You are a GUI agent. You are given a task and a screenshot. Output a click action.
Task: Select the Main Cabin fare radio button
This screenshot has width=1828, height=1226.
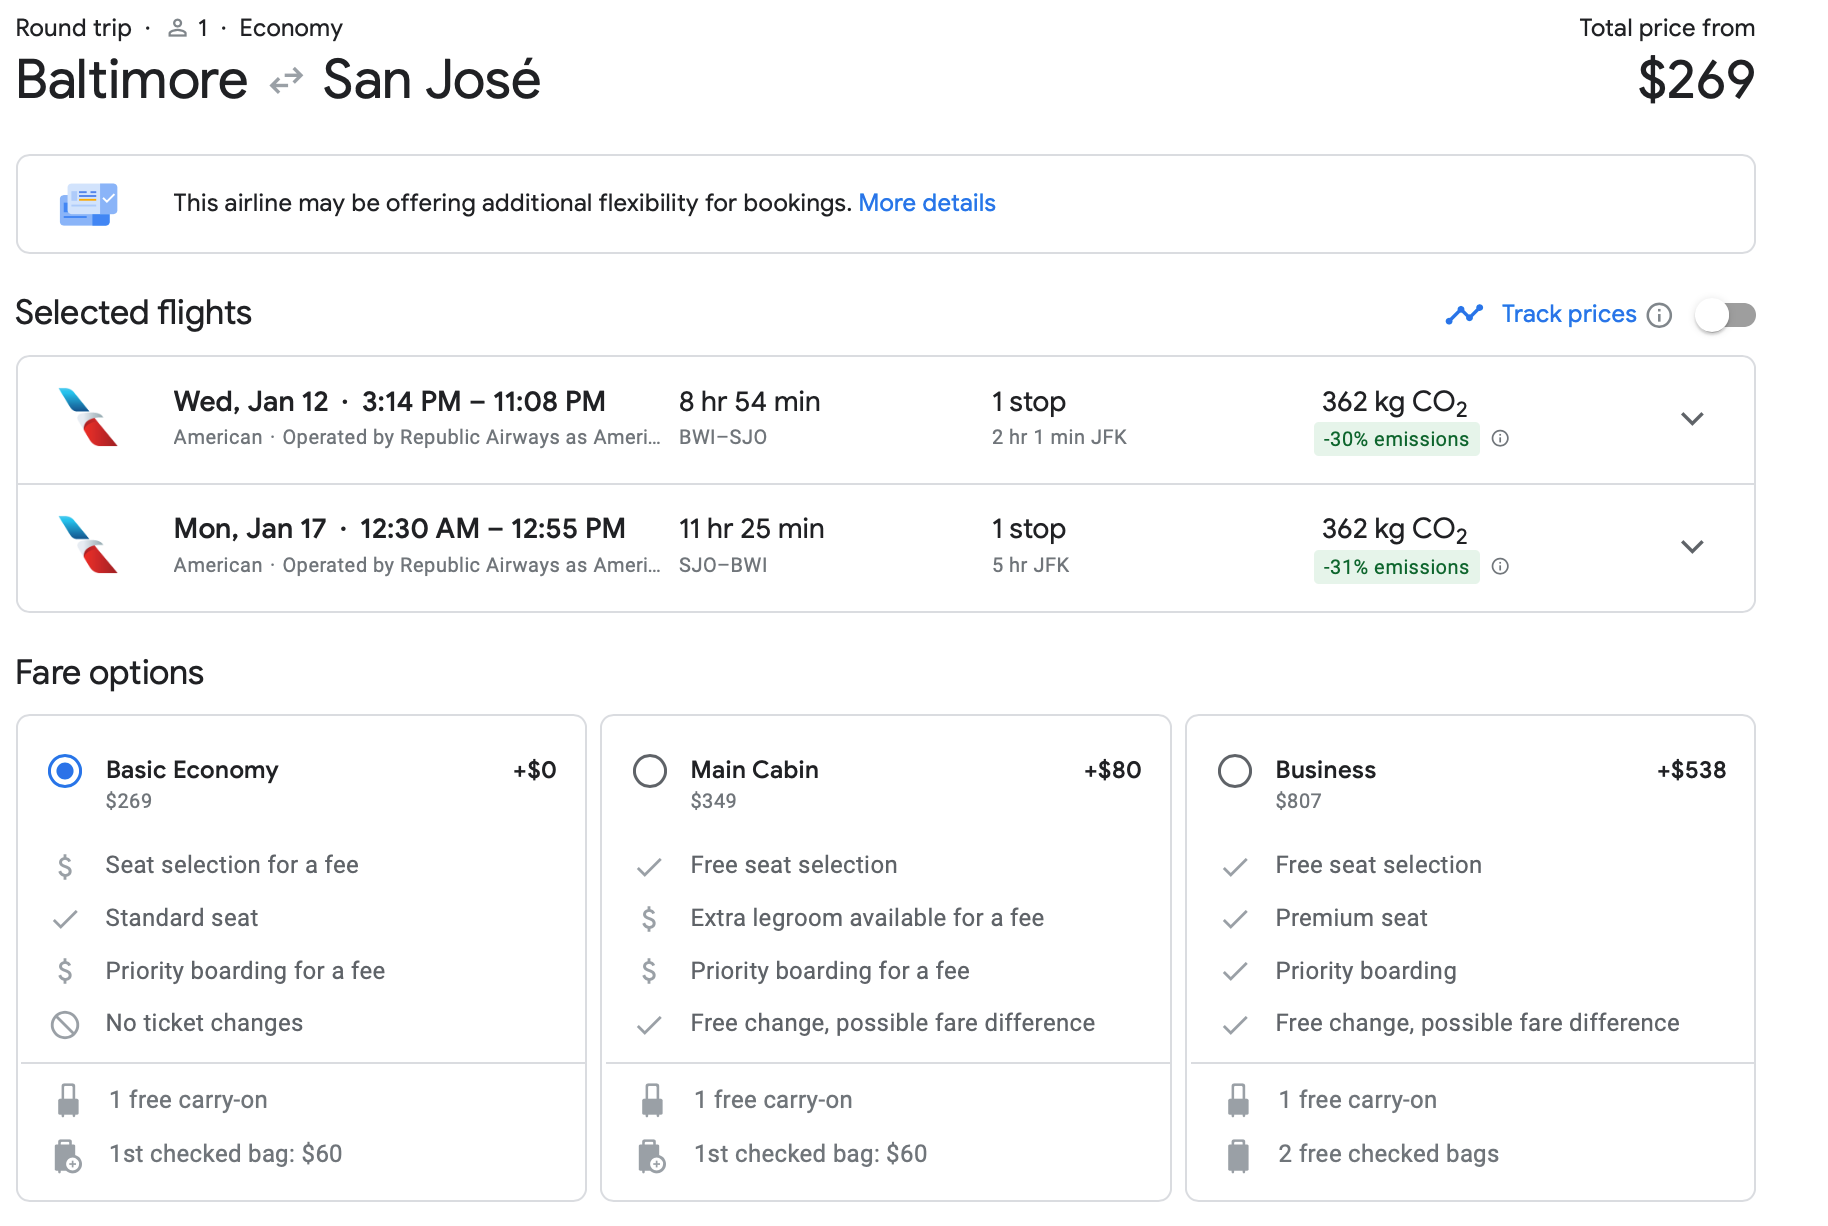coord(650,771)
